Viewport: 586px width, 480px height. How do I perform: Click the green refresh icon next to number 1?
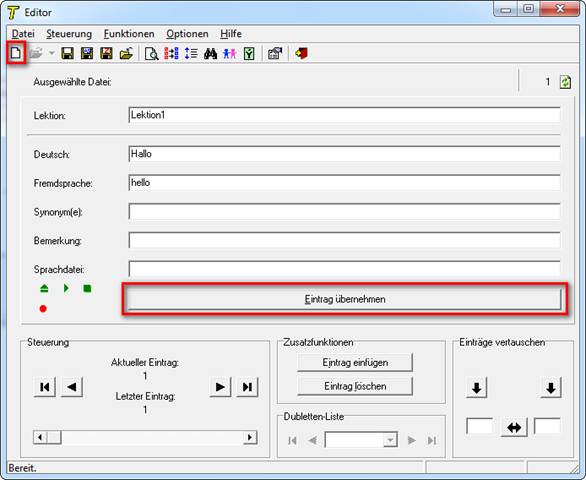pos(565,82)
